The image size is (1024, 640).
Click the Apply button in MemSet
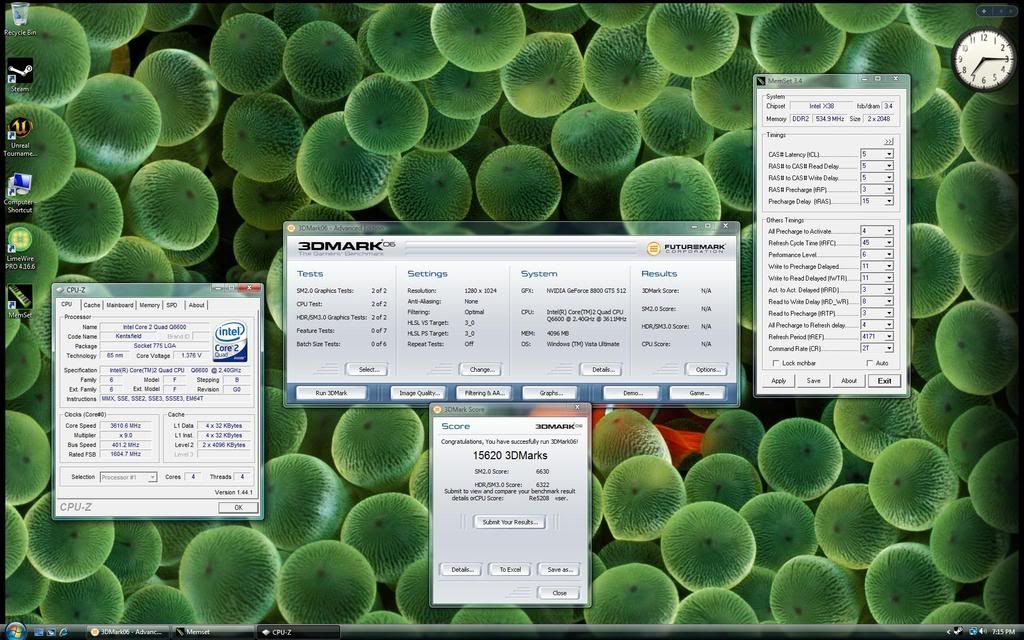(778, 381)
